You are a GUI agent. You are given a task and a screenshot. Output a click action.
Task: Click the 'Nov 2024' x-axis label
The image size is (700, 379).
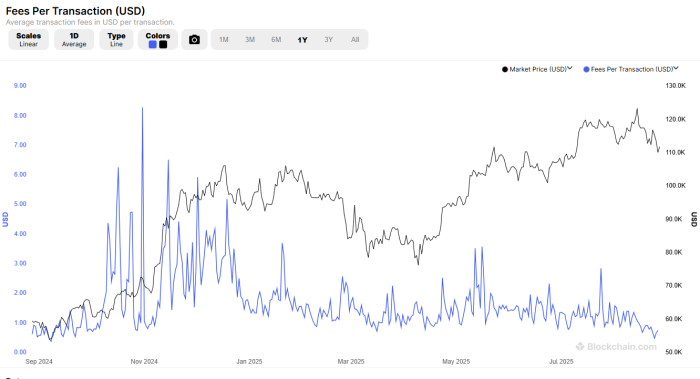pos(144,362)
